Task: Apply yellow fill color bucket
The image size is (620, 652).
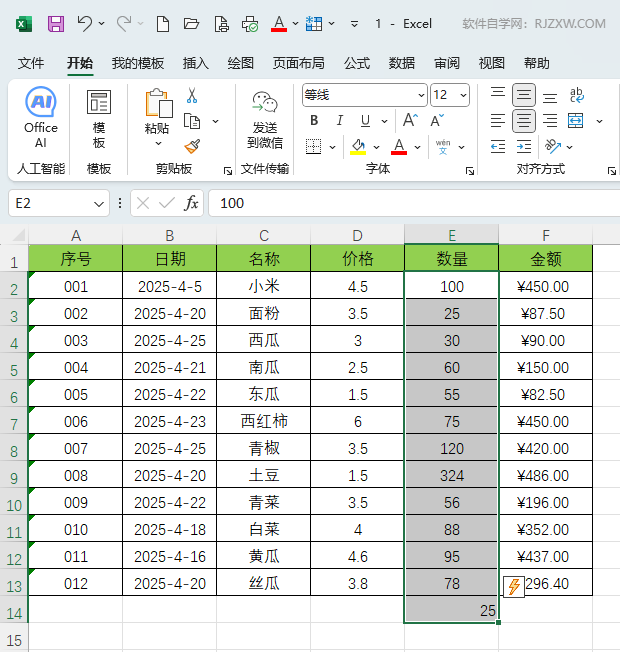Action: point(358,147)
